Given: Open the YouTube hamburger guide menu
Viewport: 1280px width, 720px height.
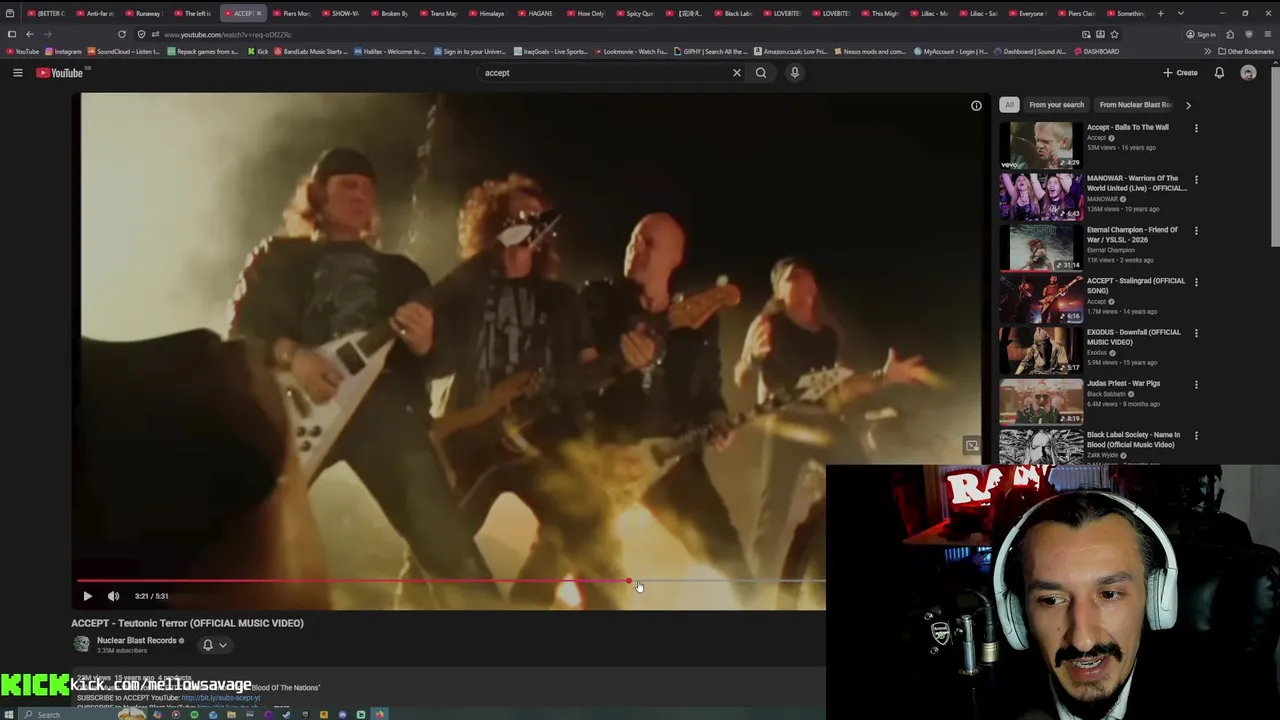Looking at the screenshot, I should (x=17, y=72).
